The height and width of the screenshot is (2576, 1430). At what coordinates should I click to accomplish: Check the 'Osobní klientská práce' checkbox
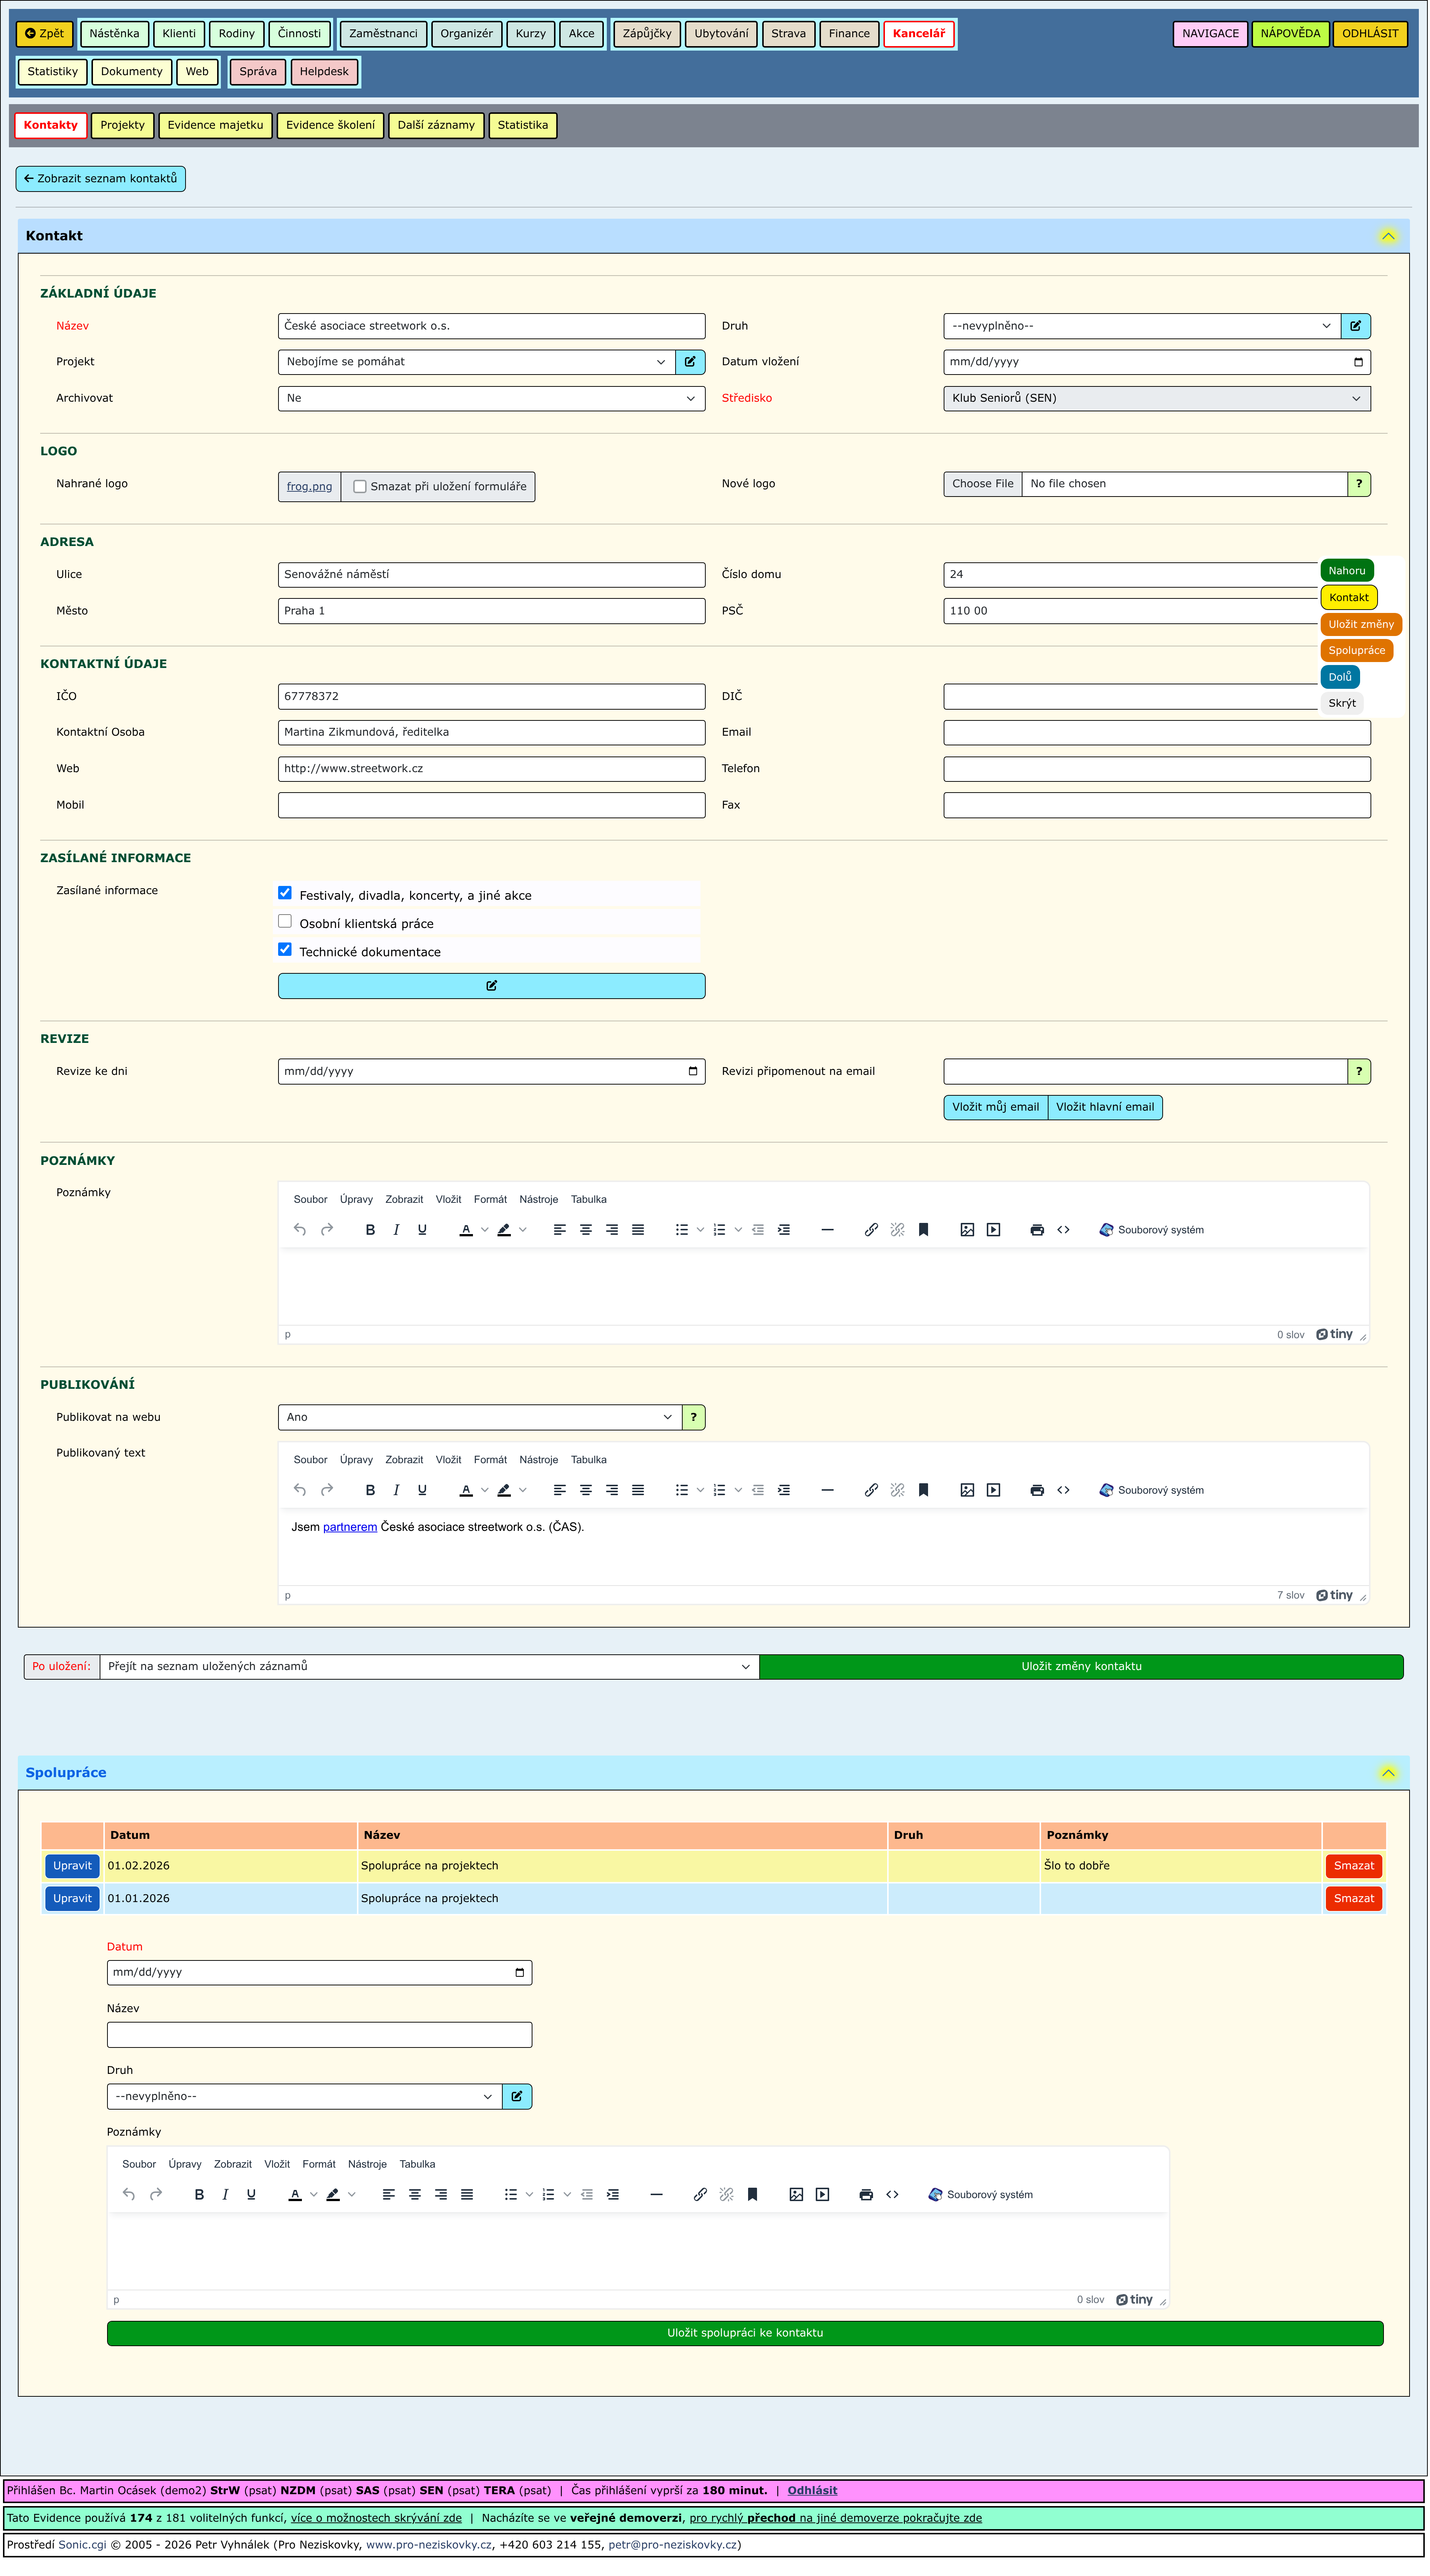coord(285,921)
